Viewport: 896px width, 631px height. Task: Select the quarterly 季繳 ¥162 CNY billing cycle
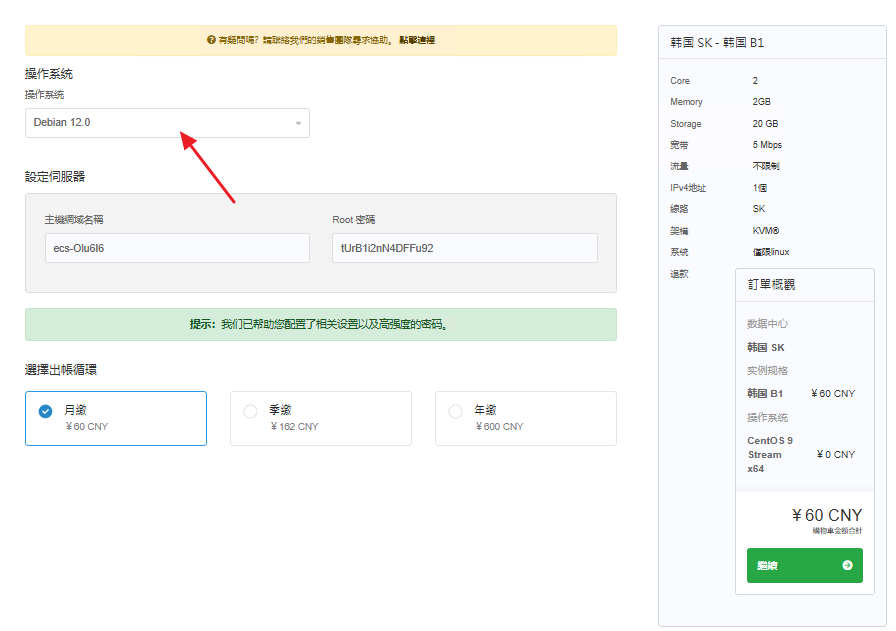(x=321, y=418)
